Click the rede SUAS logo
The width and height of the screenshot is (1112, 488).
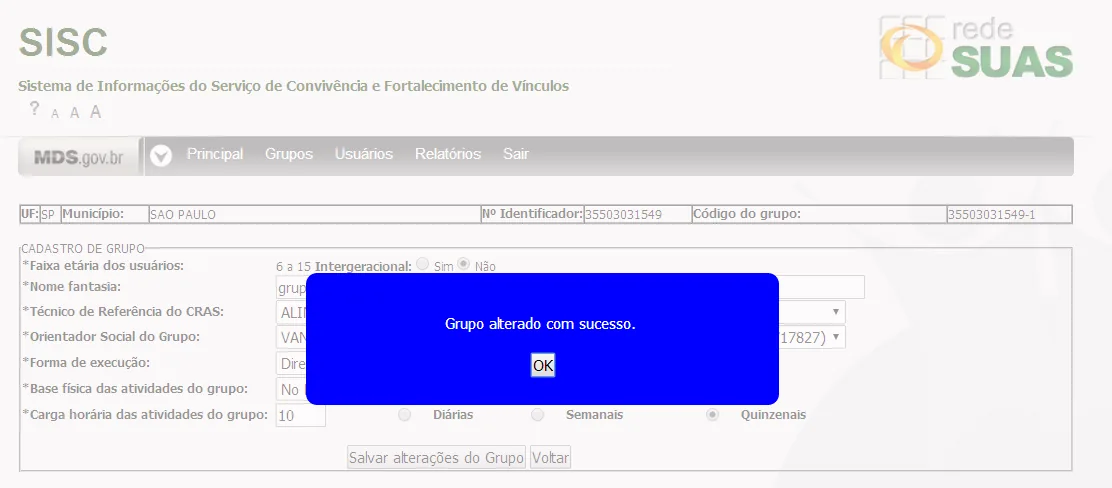976,48
